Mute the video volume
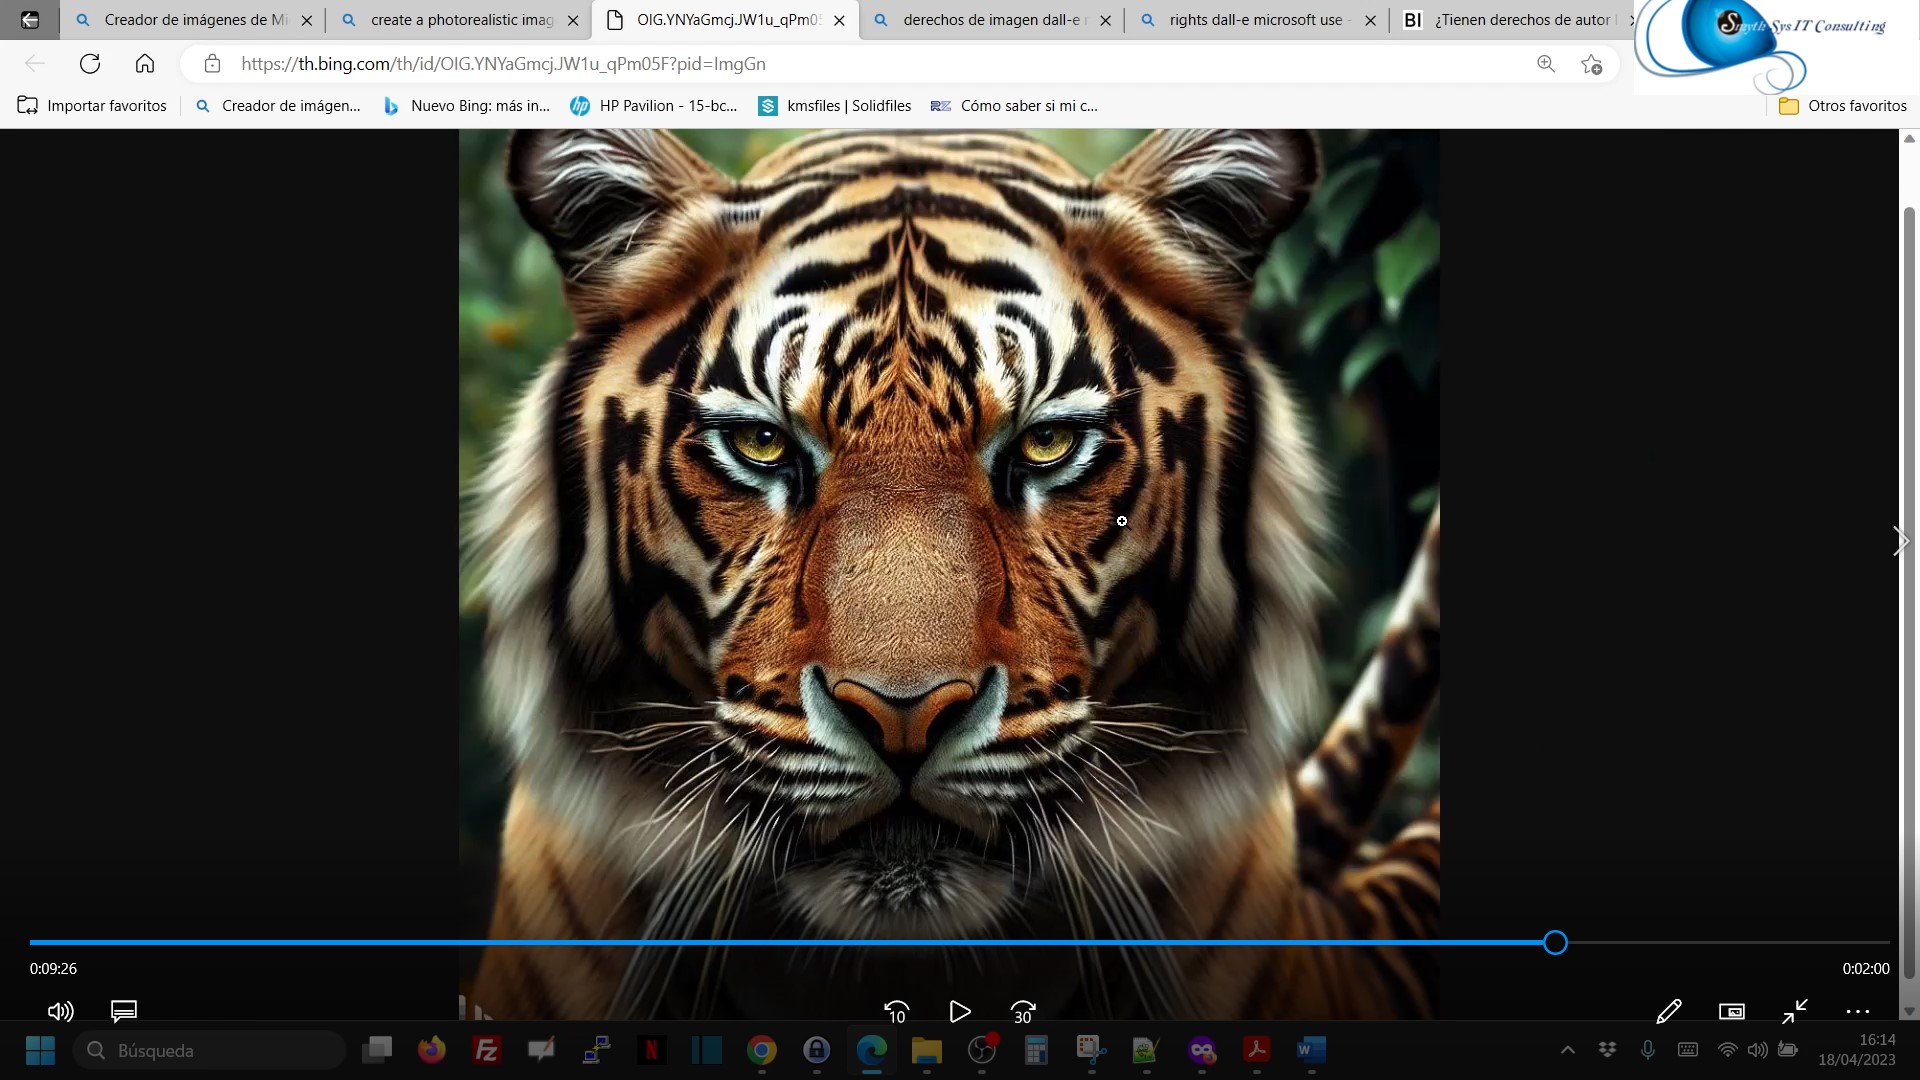This screenshot has height=1080, width=1920. click(x=60, y=1011)
